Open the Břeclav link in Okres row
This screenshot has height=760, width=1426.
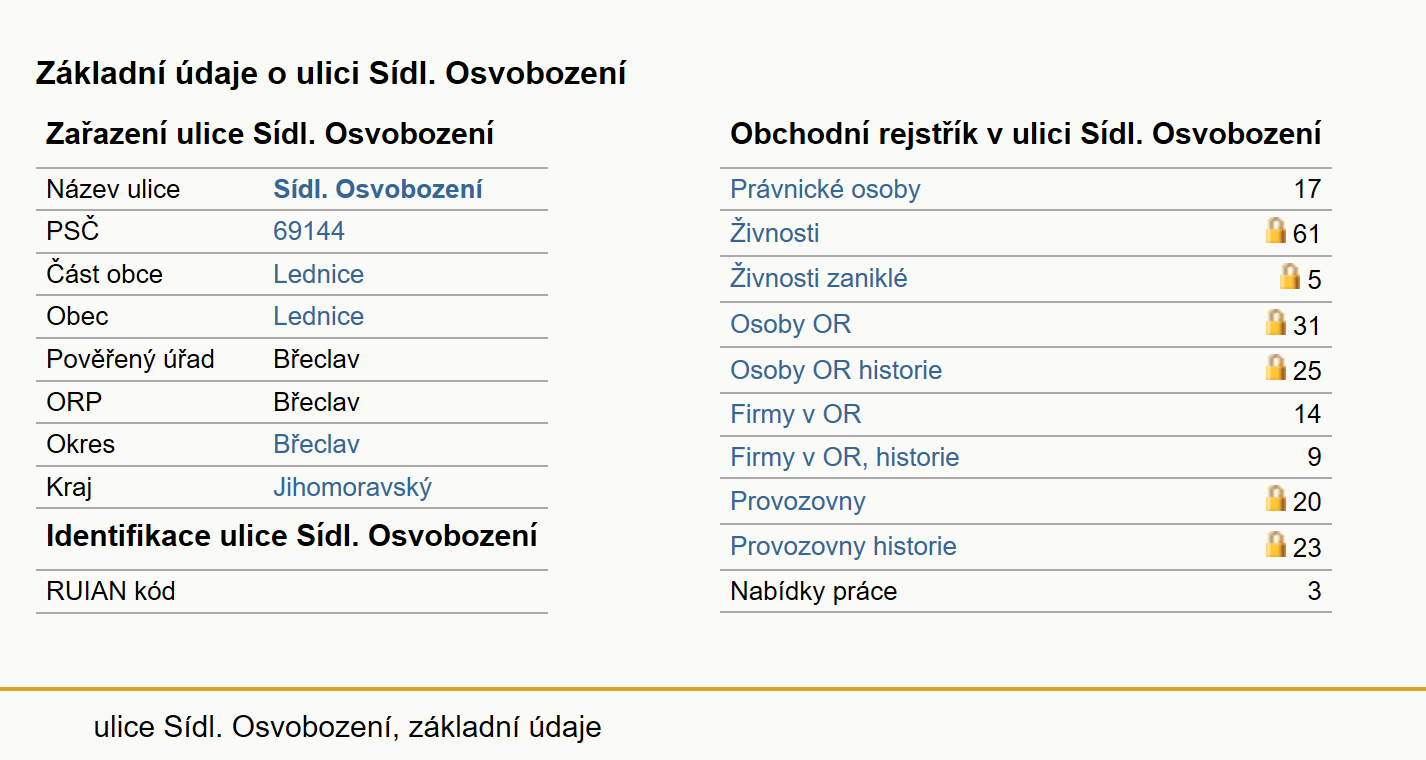click(316, 444)
